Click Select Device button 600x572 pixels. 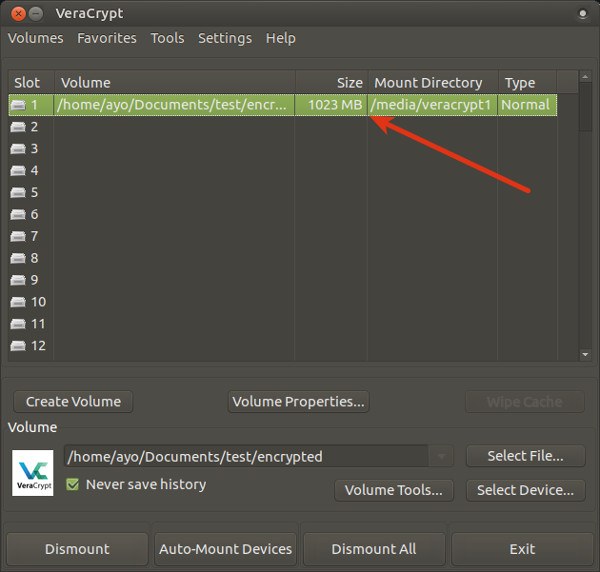coord(526,490)
